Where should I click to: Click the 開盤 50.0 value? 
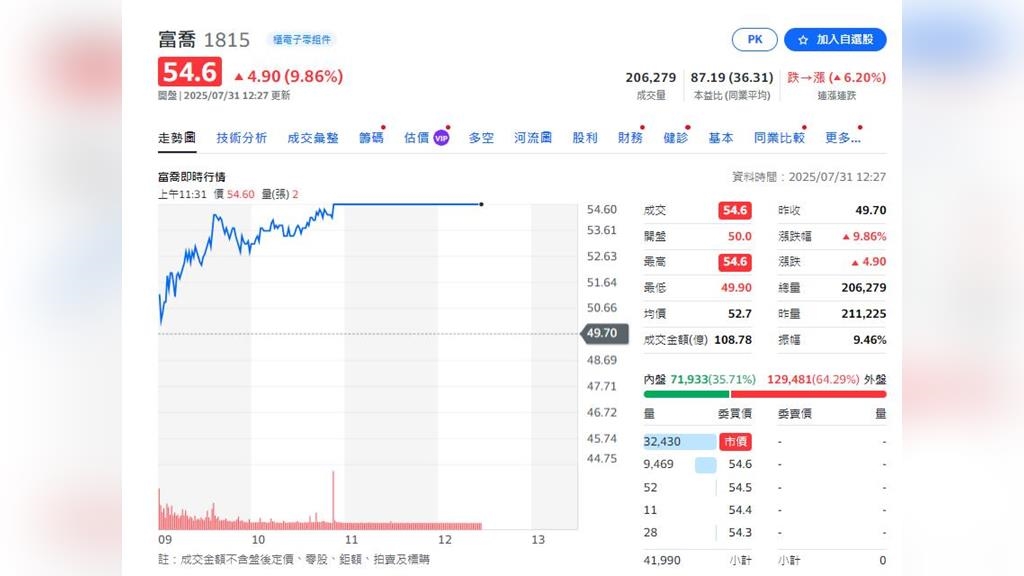(x=739, y=236)
